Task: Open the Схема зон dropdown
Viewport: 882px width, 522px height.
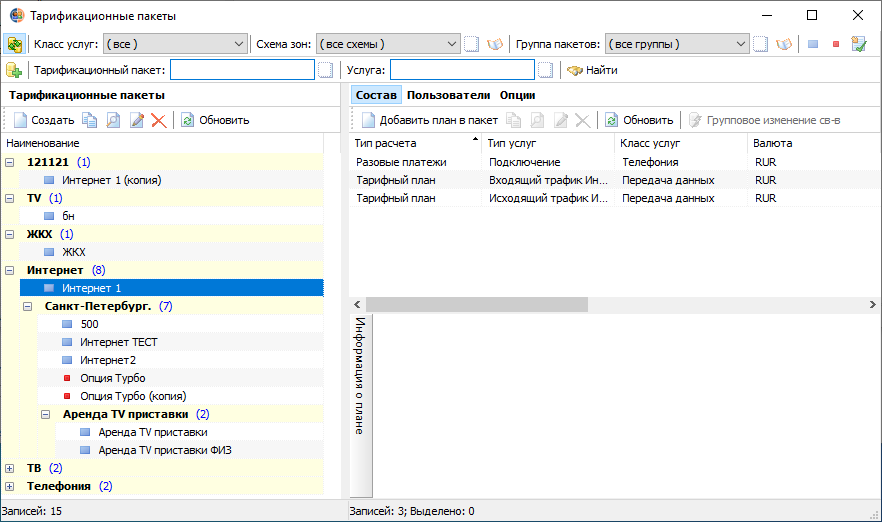Action: tap(388, 44)
